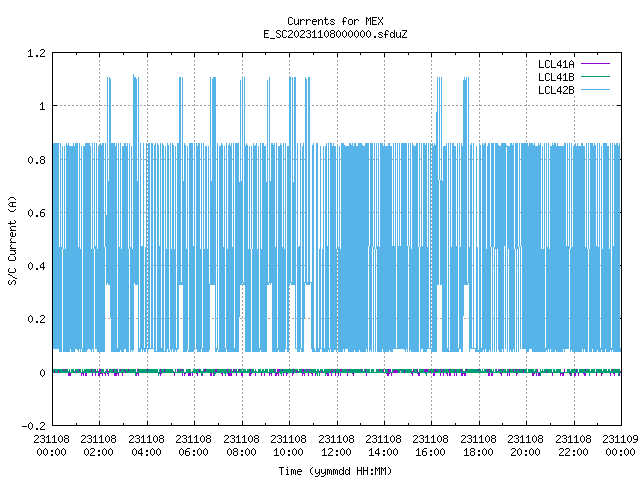640x480 pixels.
Task: Click the 0.6 y-axis tick value
Action: coord(36,213)
